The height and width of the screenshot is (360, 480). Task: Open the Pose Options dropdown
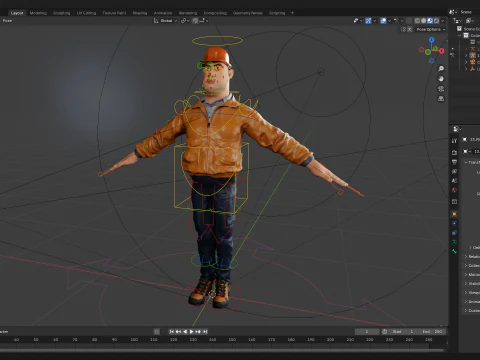pyautogui.click(x=431, y=29)
